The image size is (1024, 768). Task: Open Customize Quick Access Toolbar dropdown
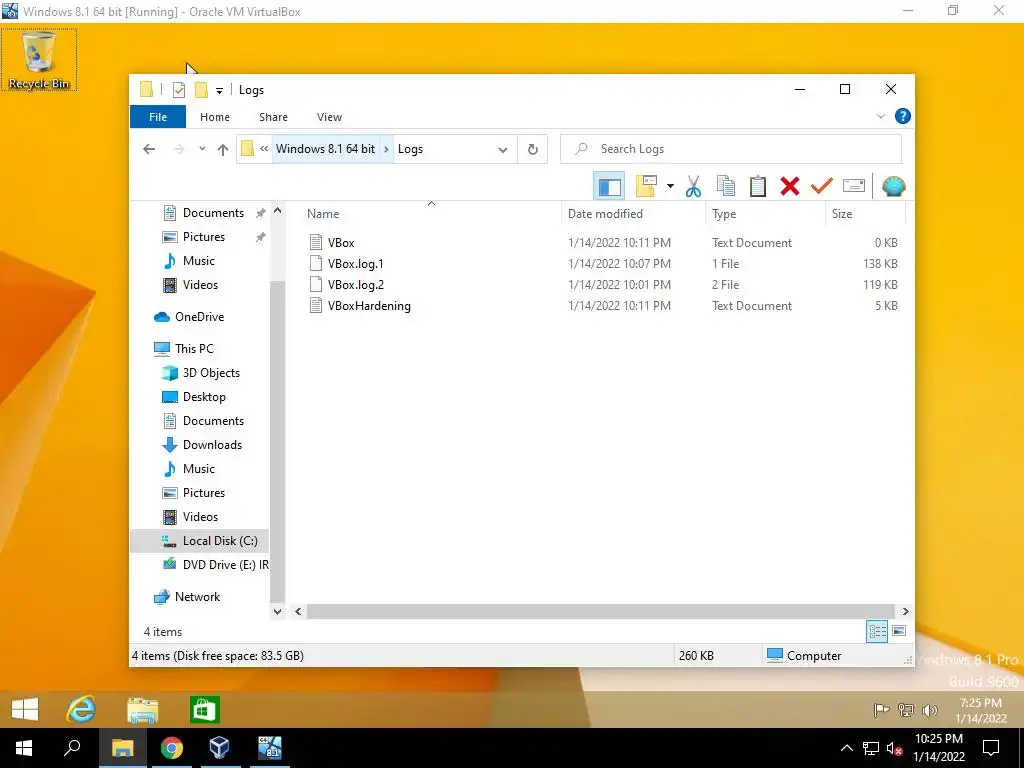click(219, 90)
